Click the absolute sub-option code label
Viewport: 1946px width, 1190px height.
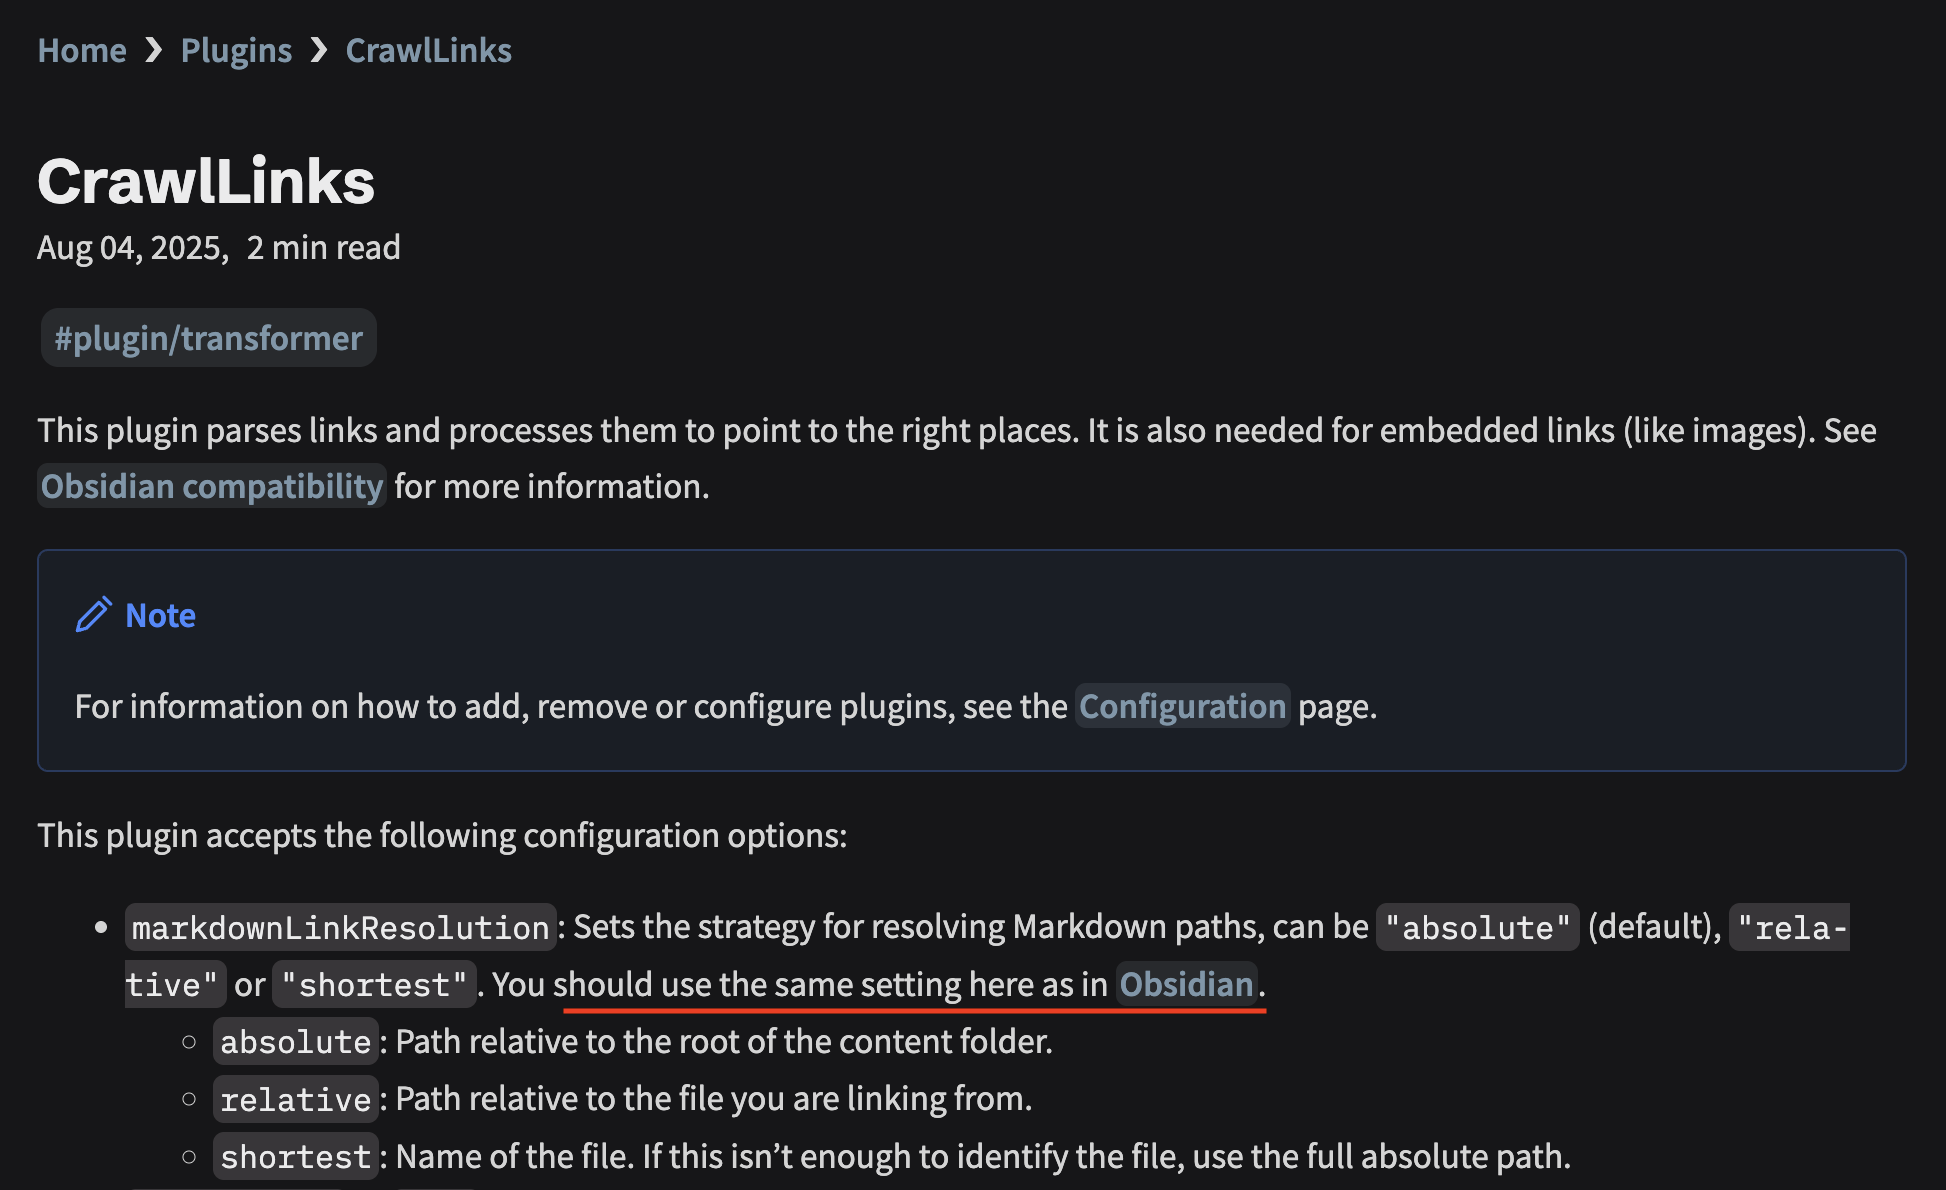pyautogui.click(x=295, y=1042)
